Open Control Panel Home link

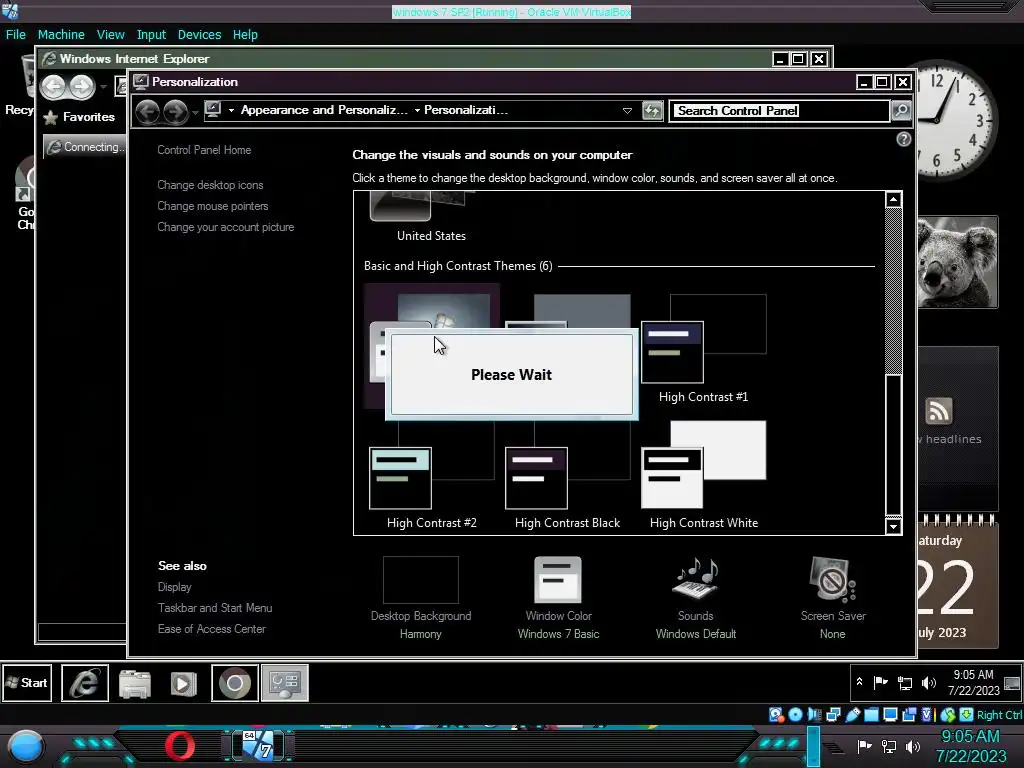coord(204,150)
